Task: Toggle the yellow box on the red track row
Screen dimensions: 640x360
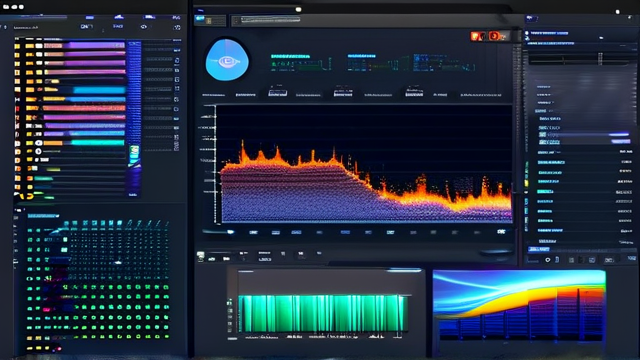Action: pyautogui.click(x=31, y=108)
